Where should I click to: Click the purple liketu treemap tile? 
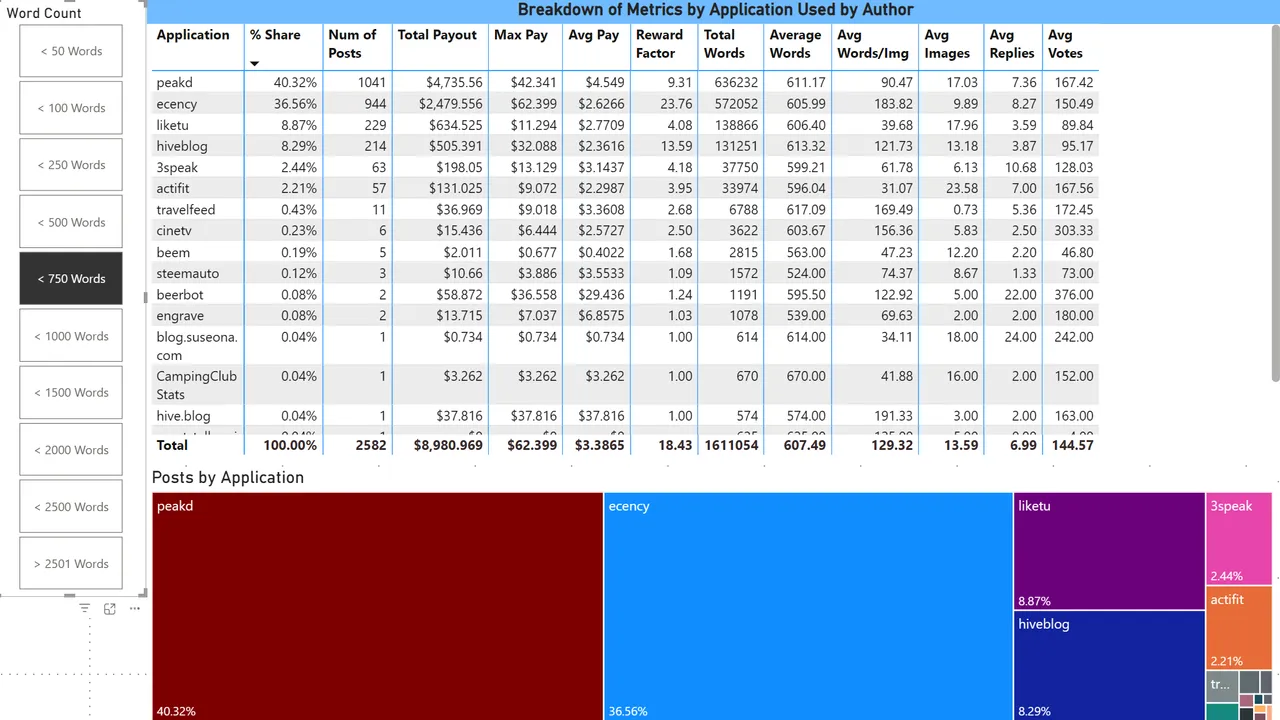1109,551
